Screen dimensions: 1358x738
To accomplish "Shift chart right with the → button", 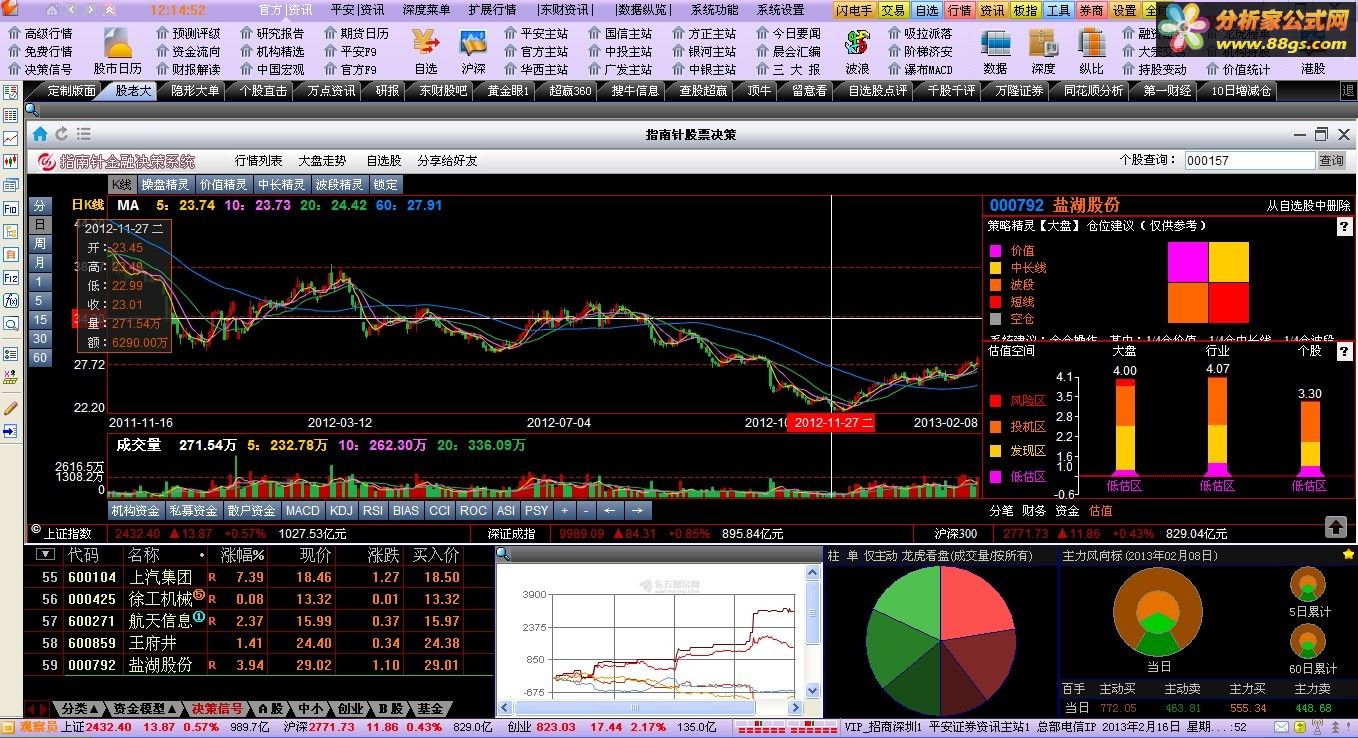I will (x=636, y=510).
